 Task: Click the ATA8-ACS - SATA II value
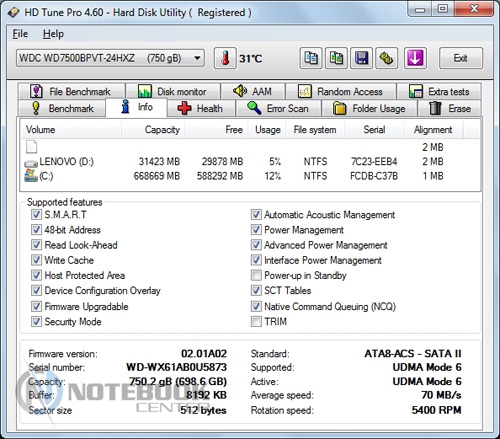point(413,353)
